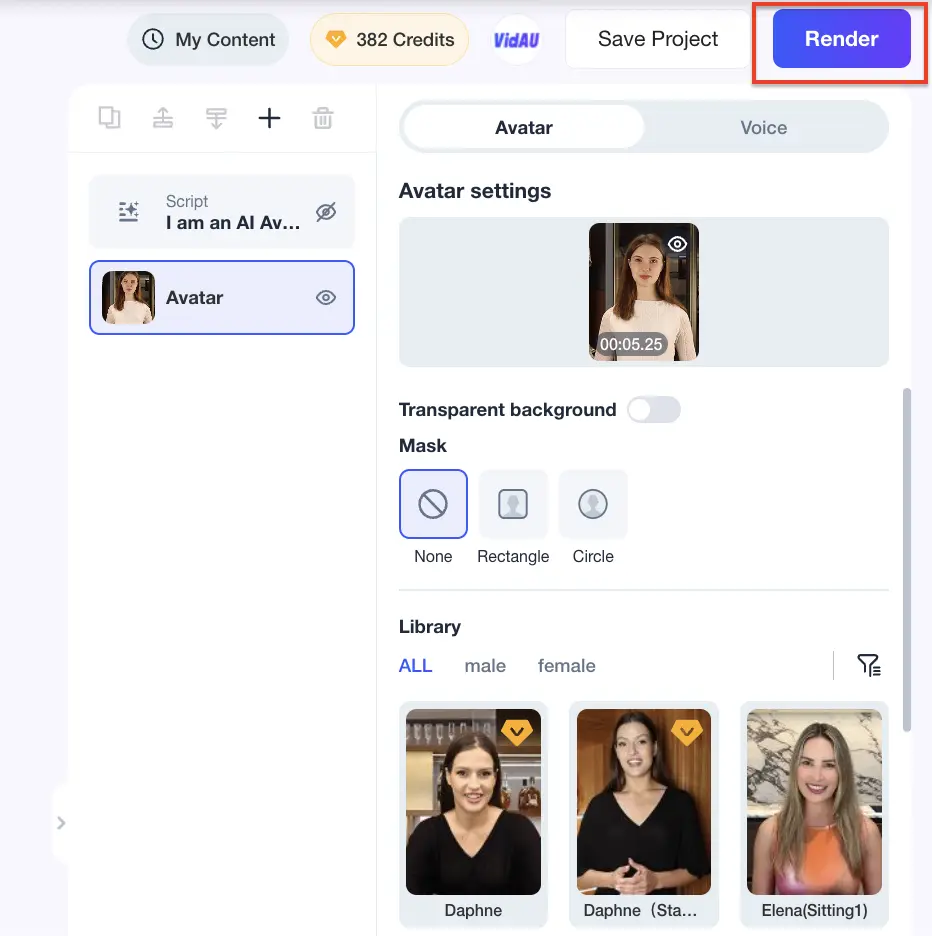
Task: Toggle visibility of the Script layer
Action: [x=326, y=211]
